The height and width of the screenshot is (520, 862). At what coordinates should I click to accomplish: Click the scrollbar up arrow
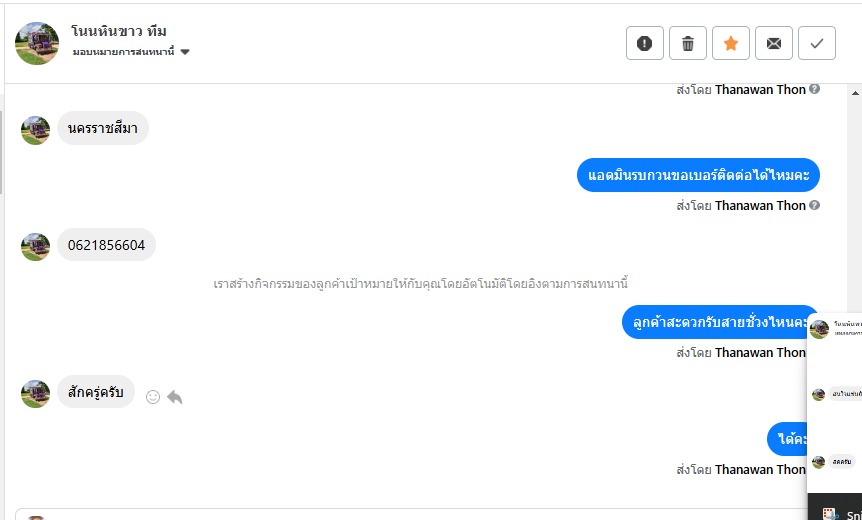[x=854, y=92]
